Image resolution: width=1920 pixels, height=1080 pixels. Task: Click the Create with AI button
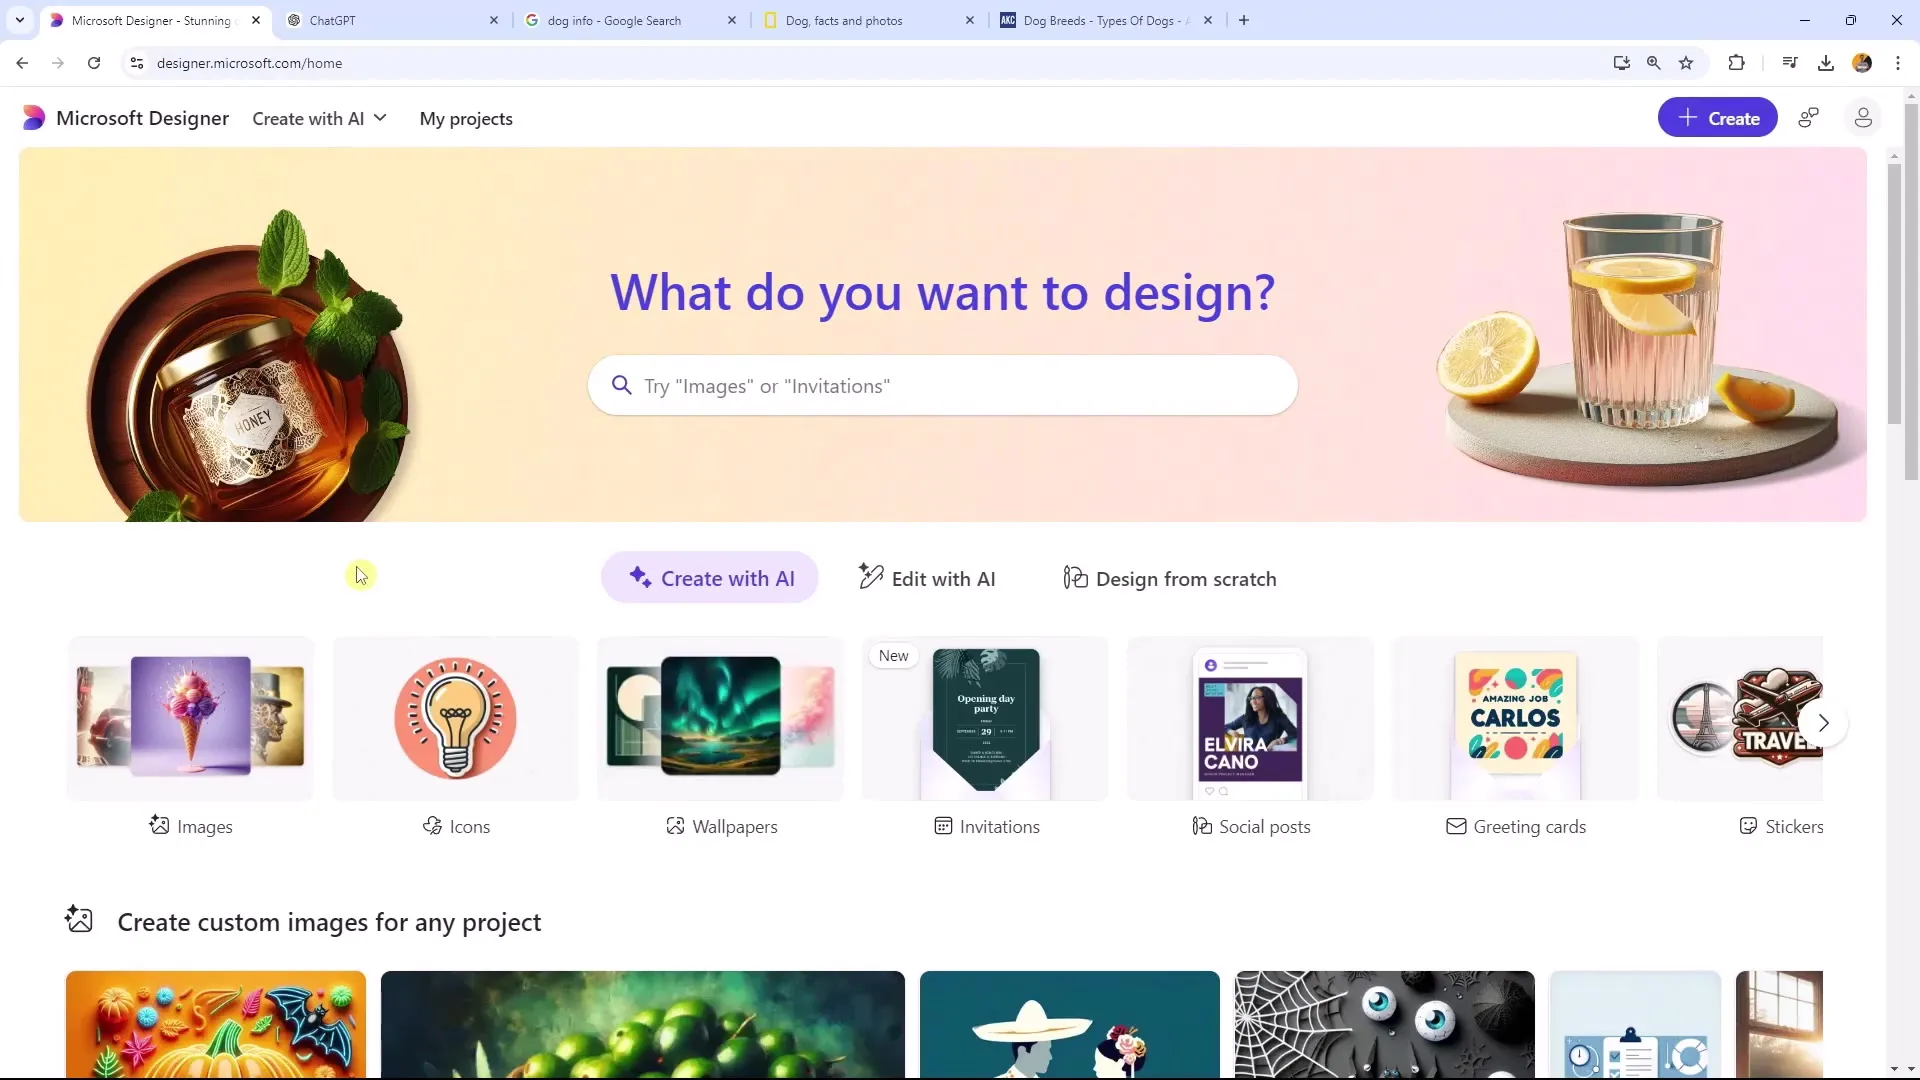(x=713, y=578)
